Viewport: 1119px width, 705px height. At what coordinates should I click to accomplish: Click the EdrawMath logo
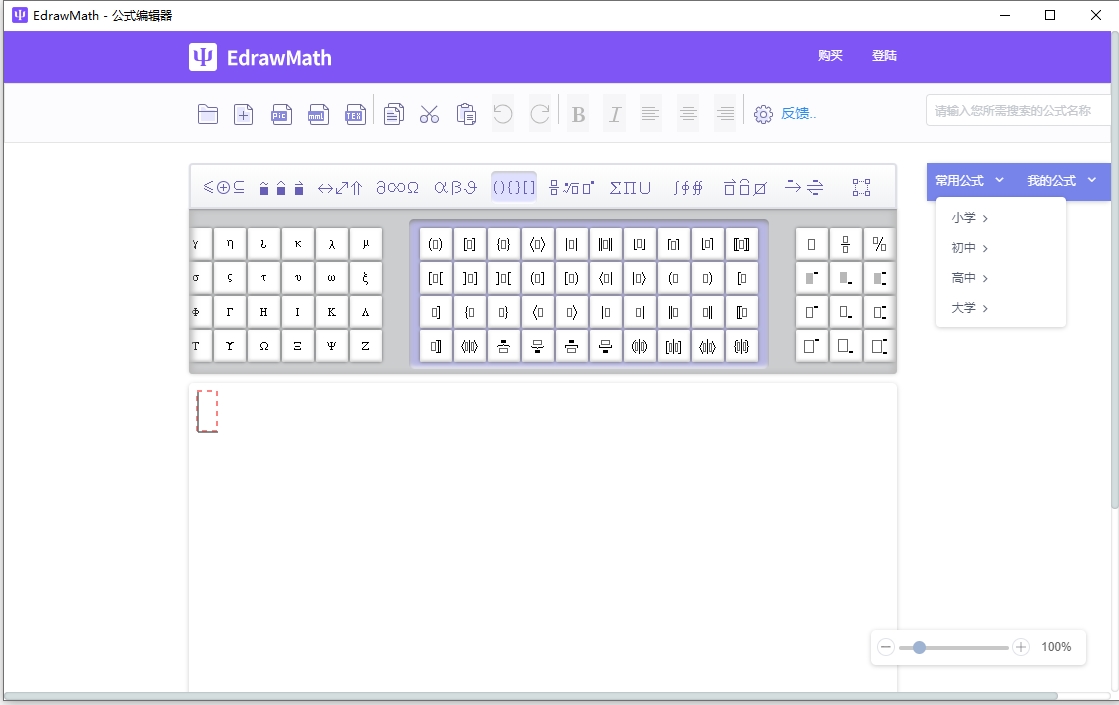click(260, 57)
